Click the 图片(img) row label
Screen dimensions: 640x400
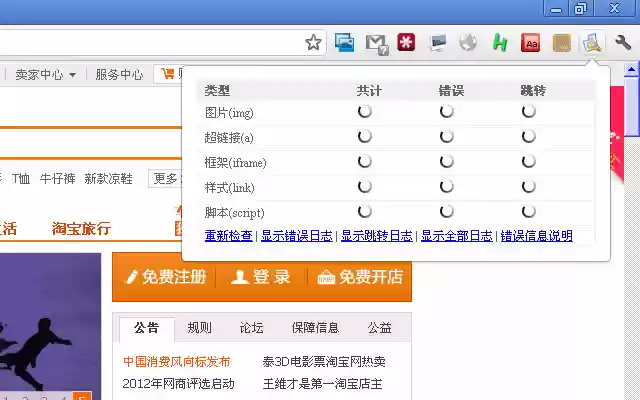pos(229,113)
